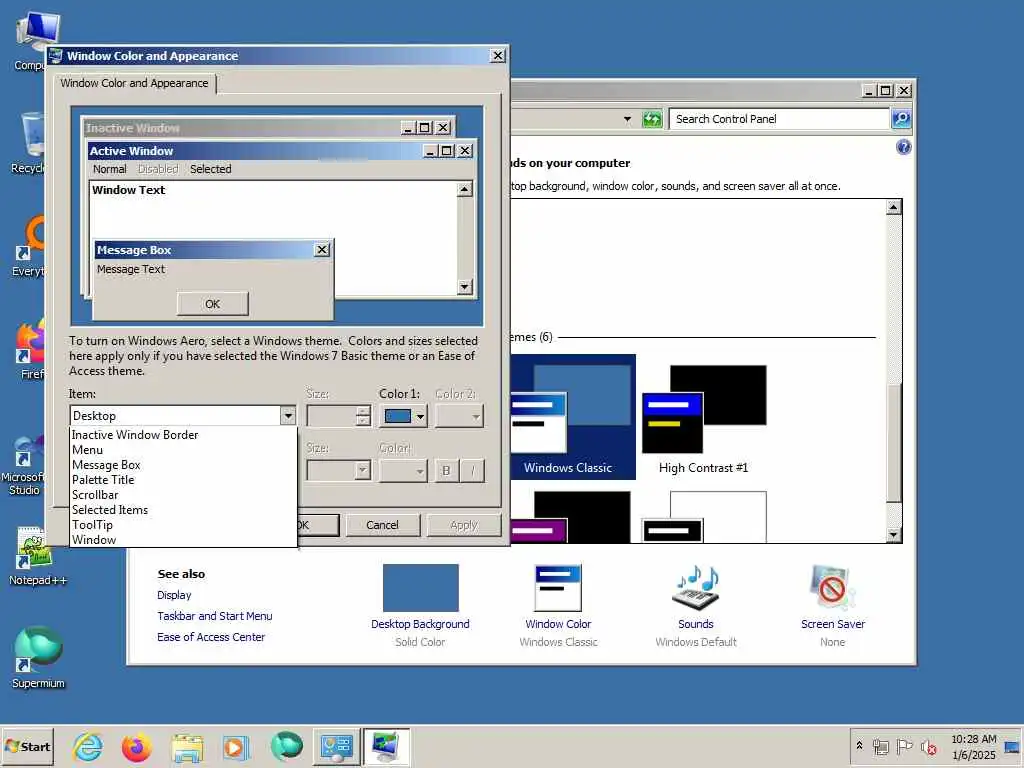Select the black theme with purple title bar
1024x768 pixels.
pyautogui.click(x=573, y=517)
